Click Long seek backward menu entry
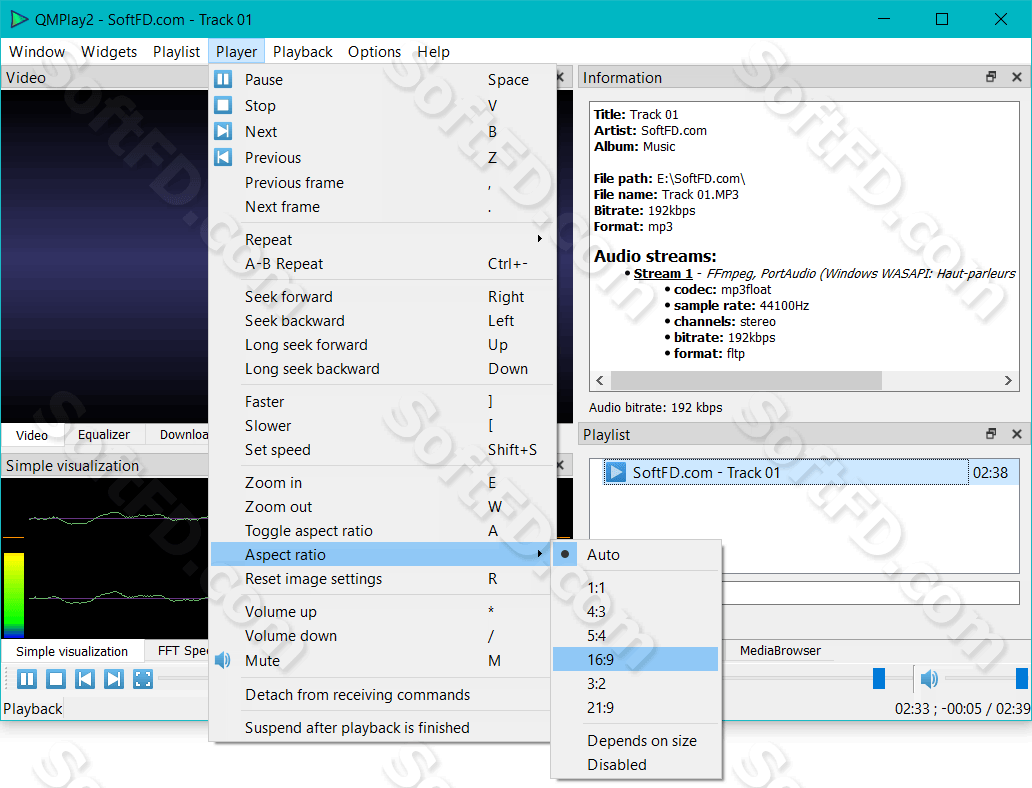The image size is (1032, 788). point(383,369)
